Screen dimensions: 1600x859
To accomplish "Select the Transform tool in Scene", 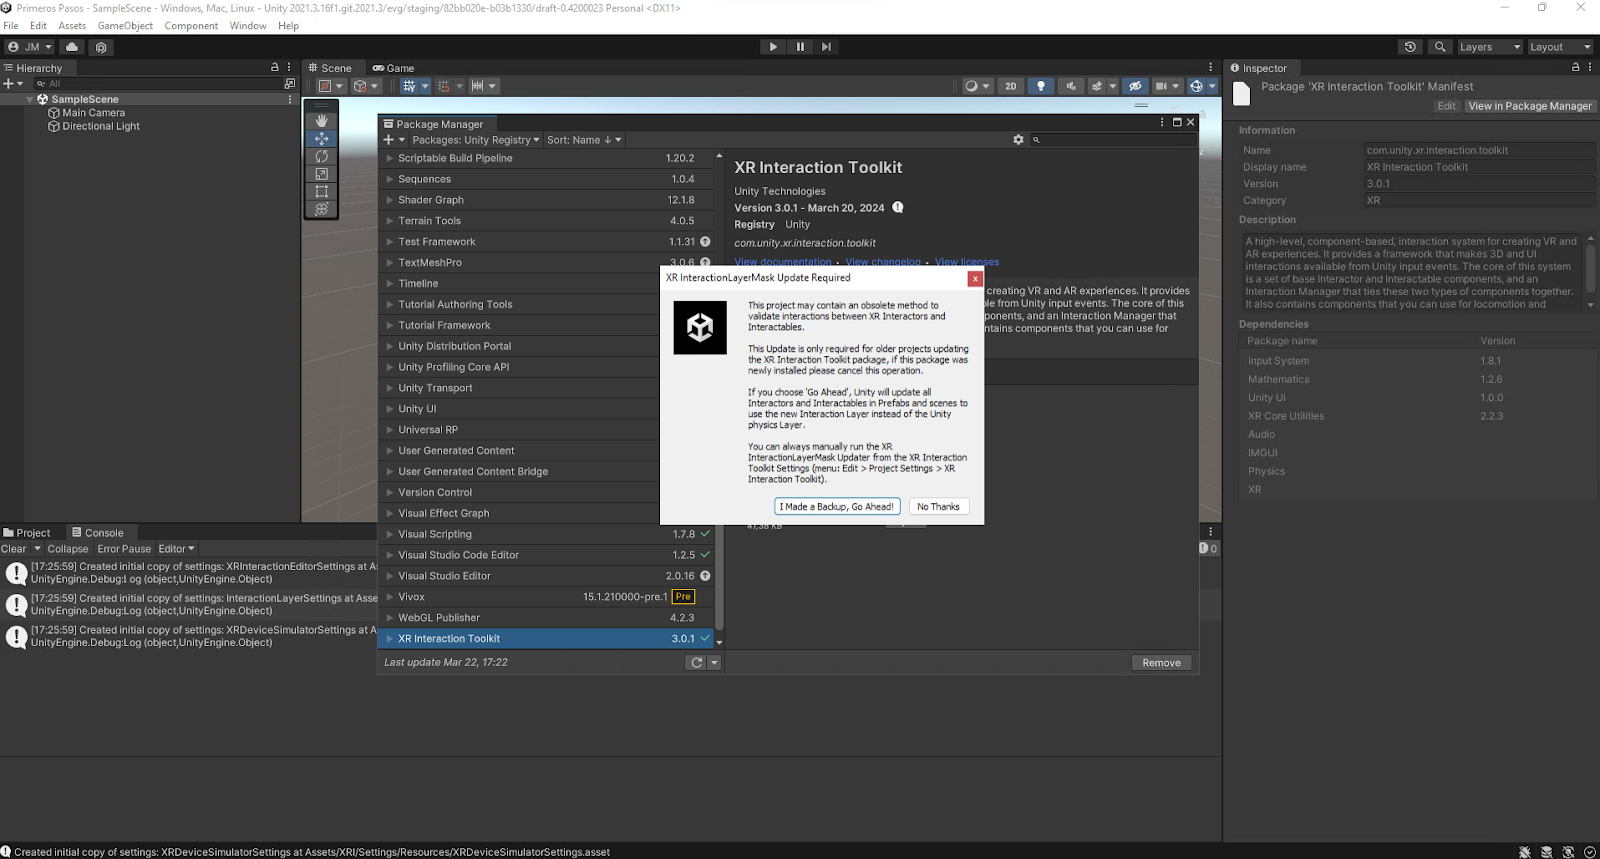I will [321, 209].
